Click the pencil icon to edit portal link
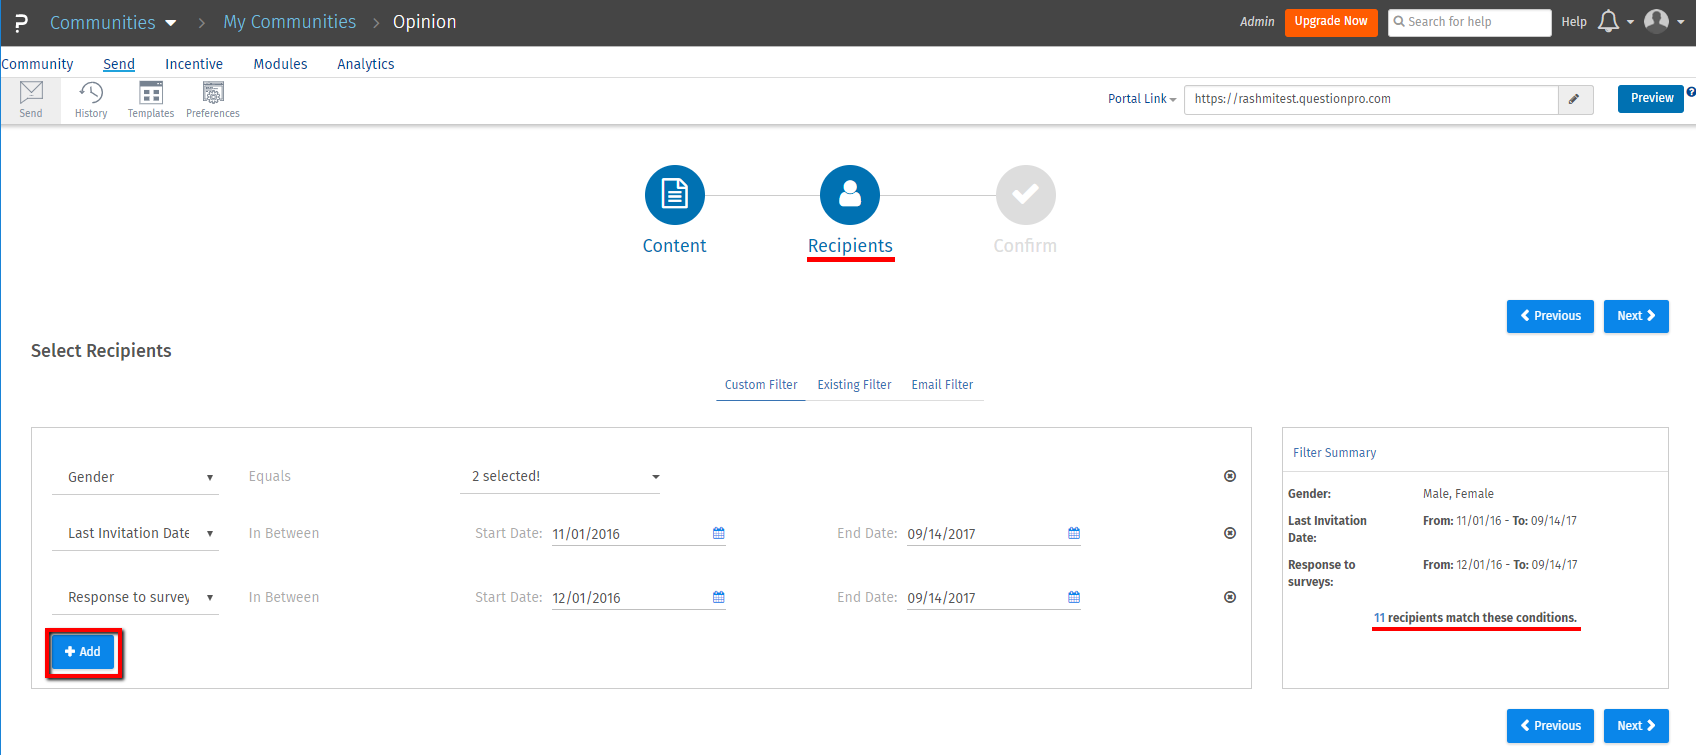1696x755 pixels. pos(1574,99)
